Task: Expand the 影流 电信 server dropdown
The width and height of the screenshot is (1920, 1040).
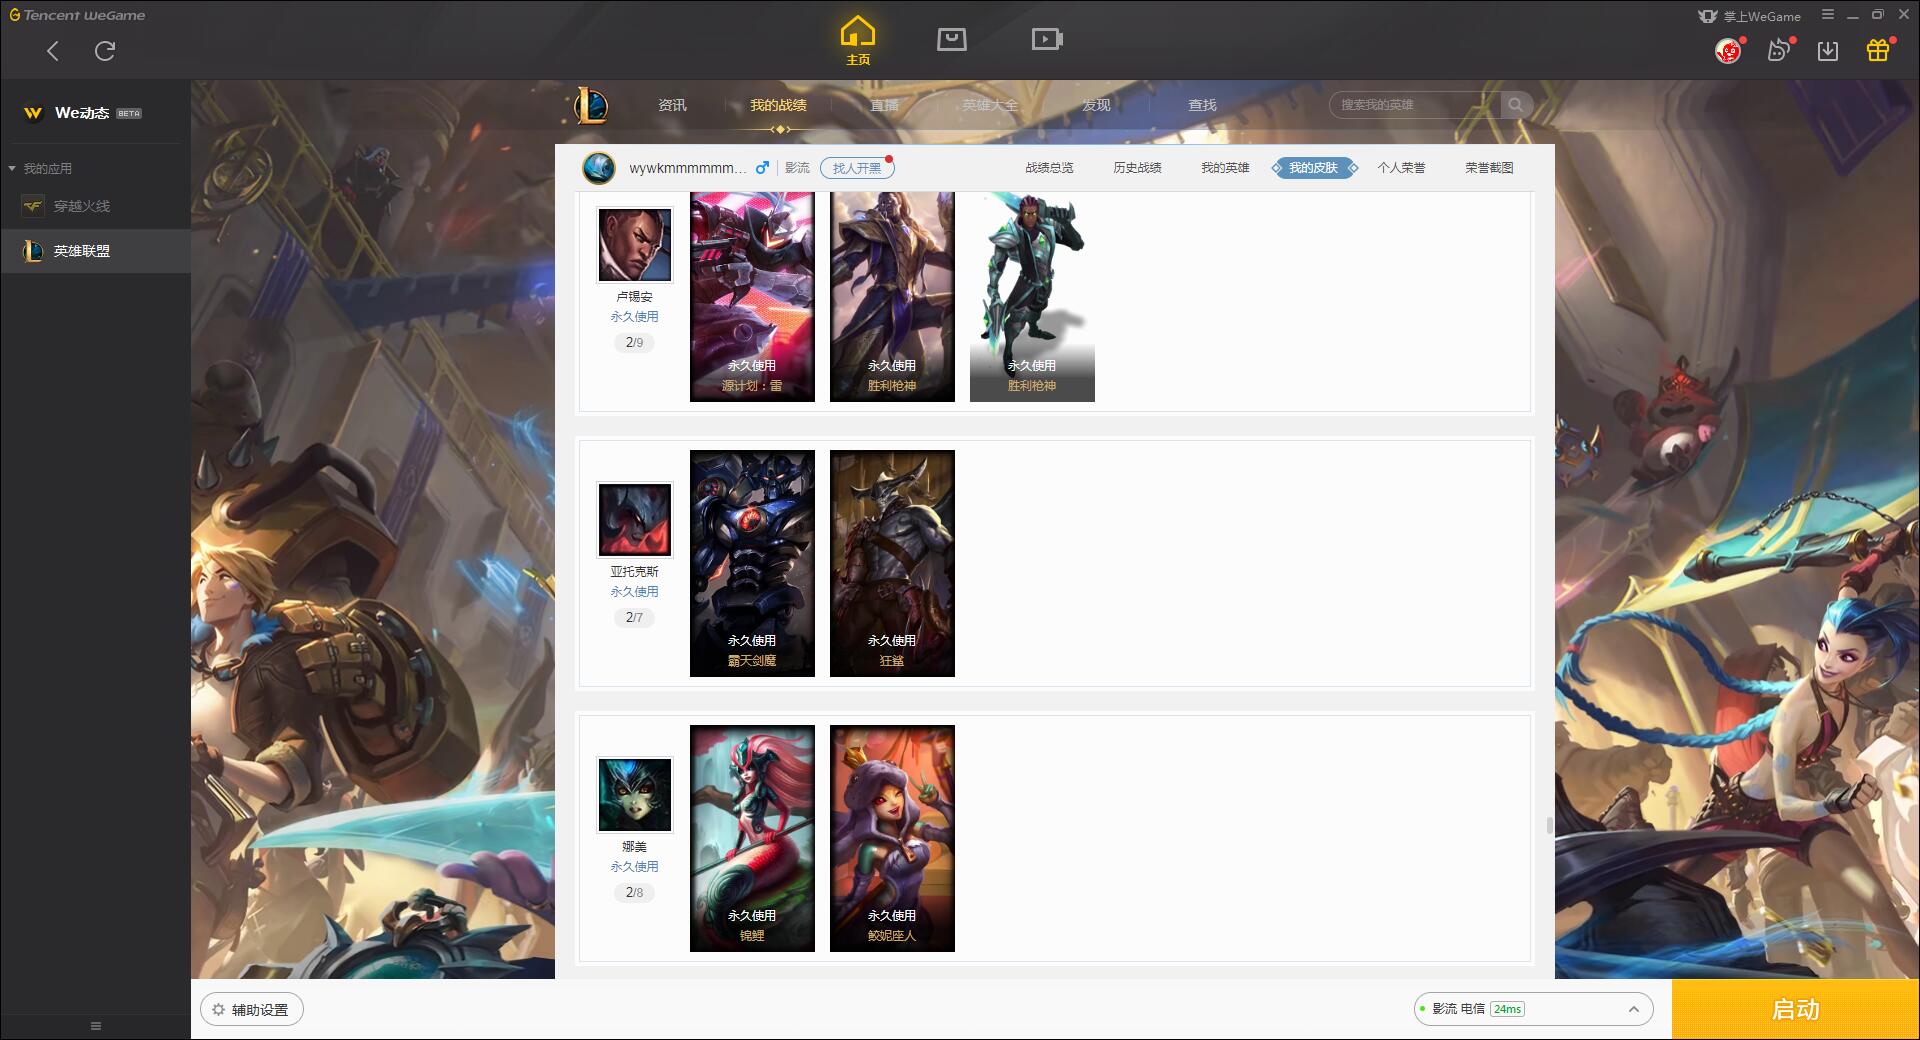Action: coord(1533,1009)
